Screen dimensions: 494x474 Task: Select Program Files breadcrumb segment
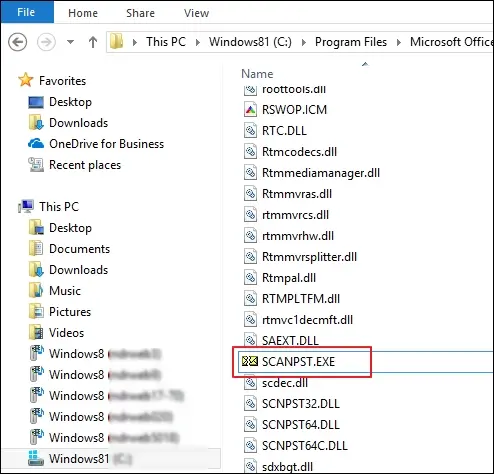click(x=351, y=42)
